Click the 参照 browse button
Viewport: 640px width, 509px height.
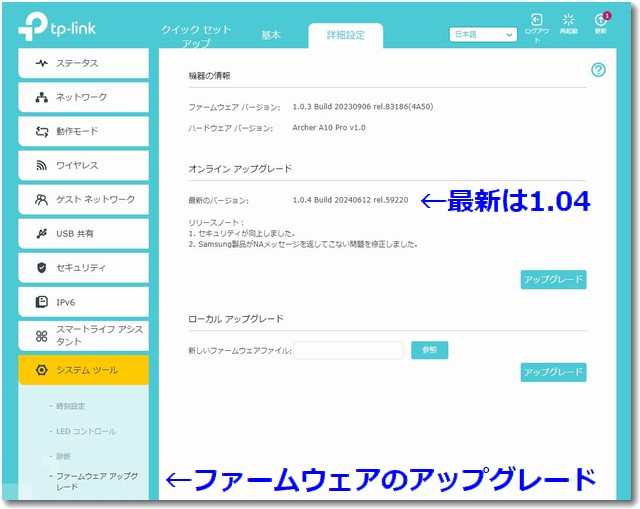pyautogui.click(x=429, y=350)
